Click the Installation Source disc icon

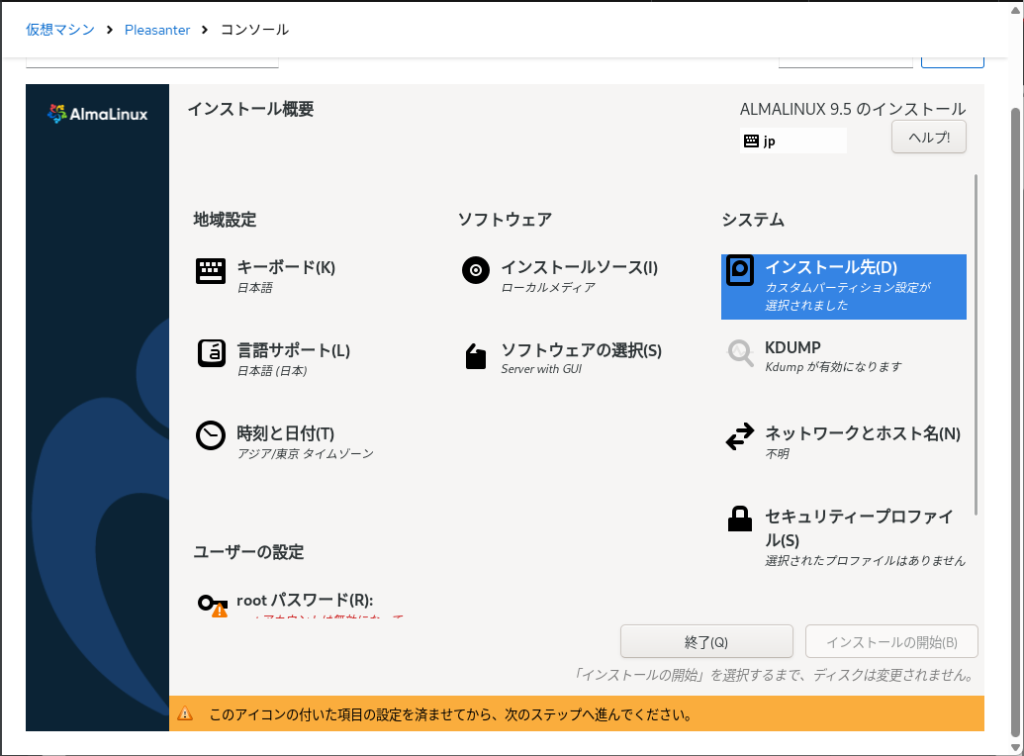pyautogui.click(x=476, y=271)
